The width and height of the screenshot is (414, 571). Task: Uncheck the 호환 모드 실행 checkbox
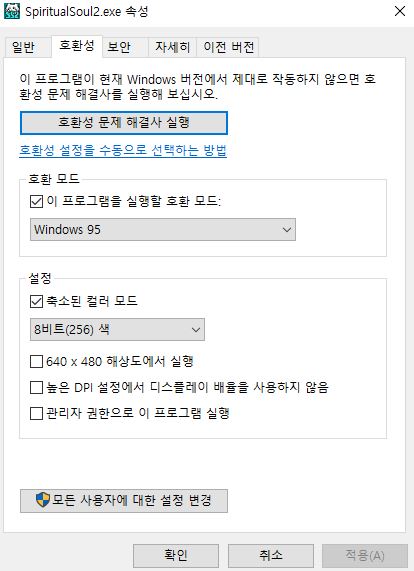click(x=36, y=201)
